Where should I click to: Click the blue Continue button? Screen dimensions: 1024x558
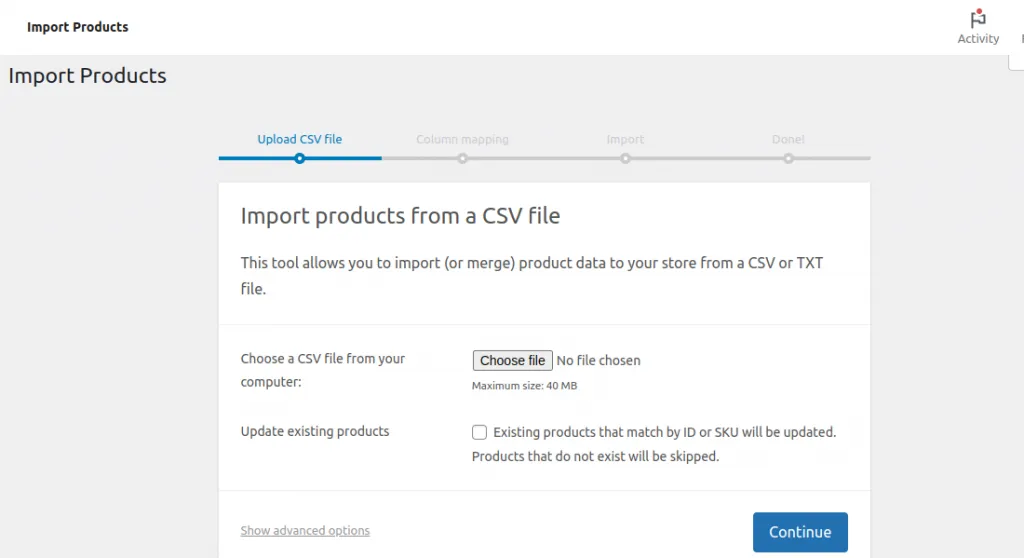(x=800, y=532)
